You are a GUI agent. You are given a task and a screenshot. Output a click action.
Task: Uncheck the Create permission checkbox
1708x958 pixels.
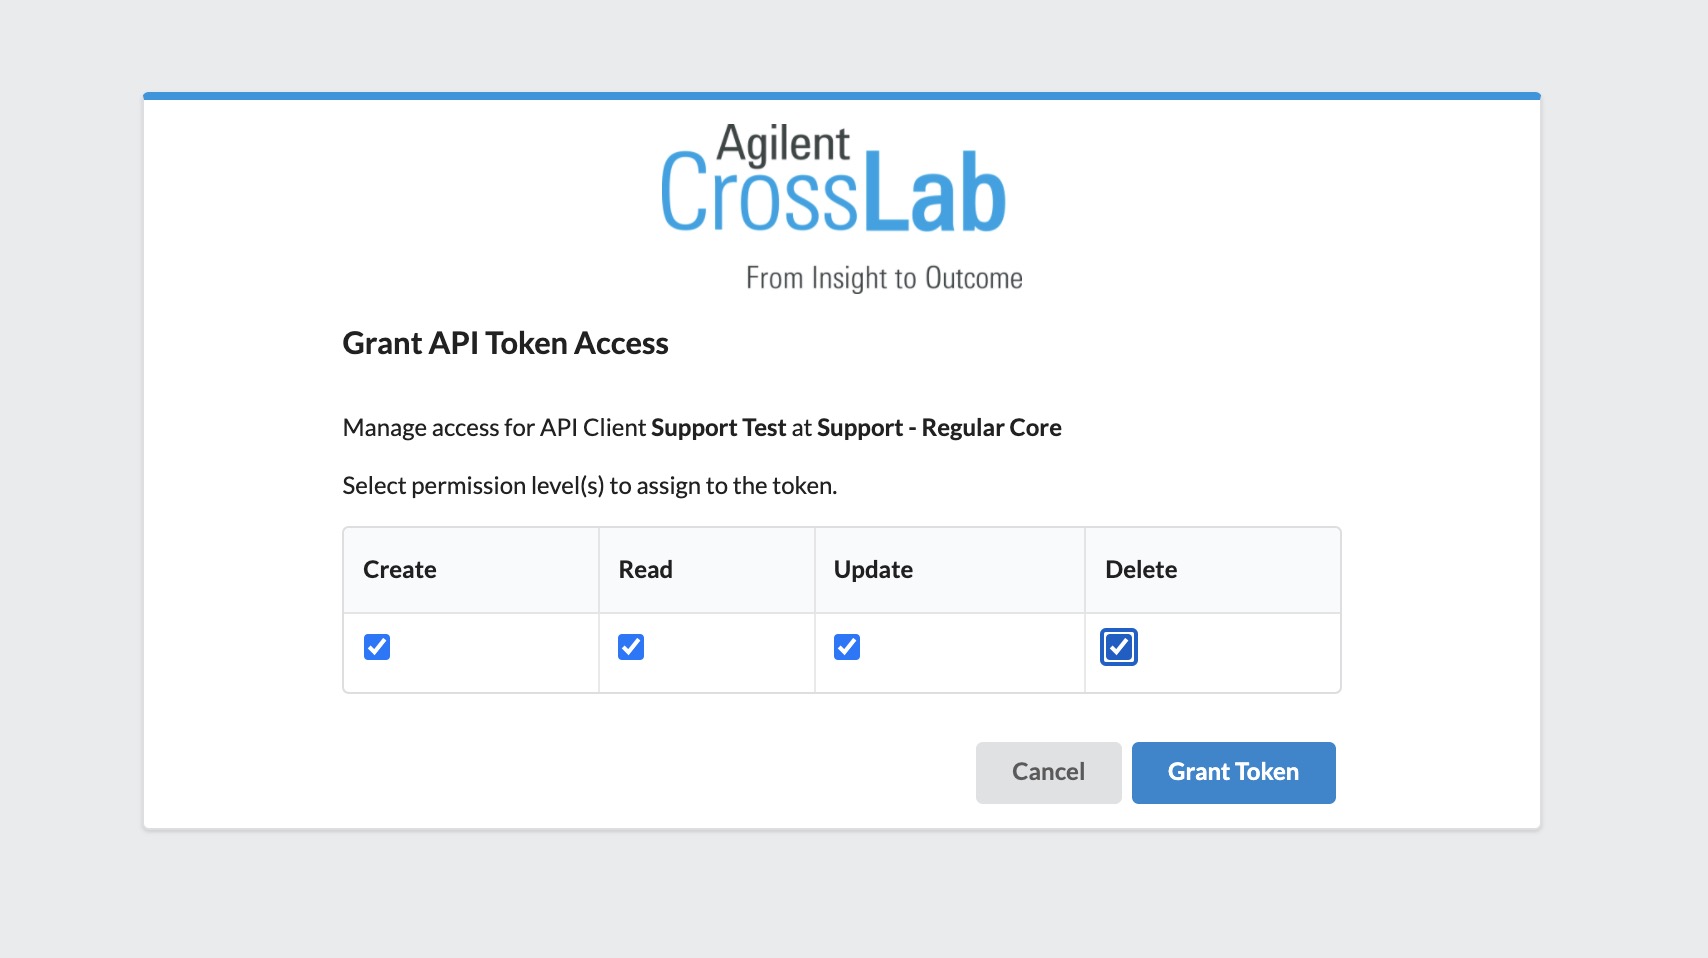pyautogui.click(x=377, y=647)
